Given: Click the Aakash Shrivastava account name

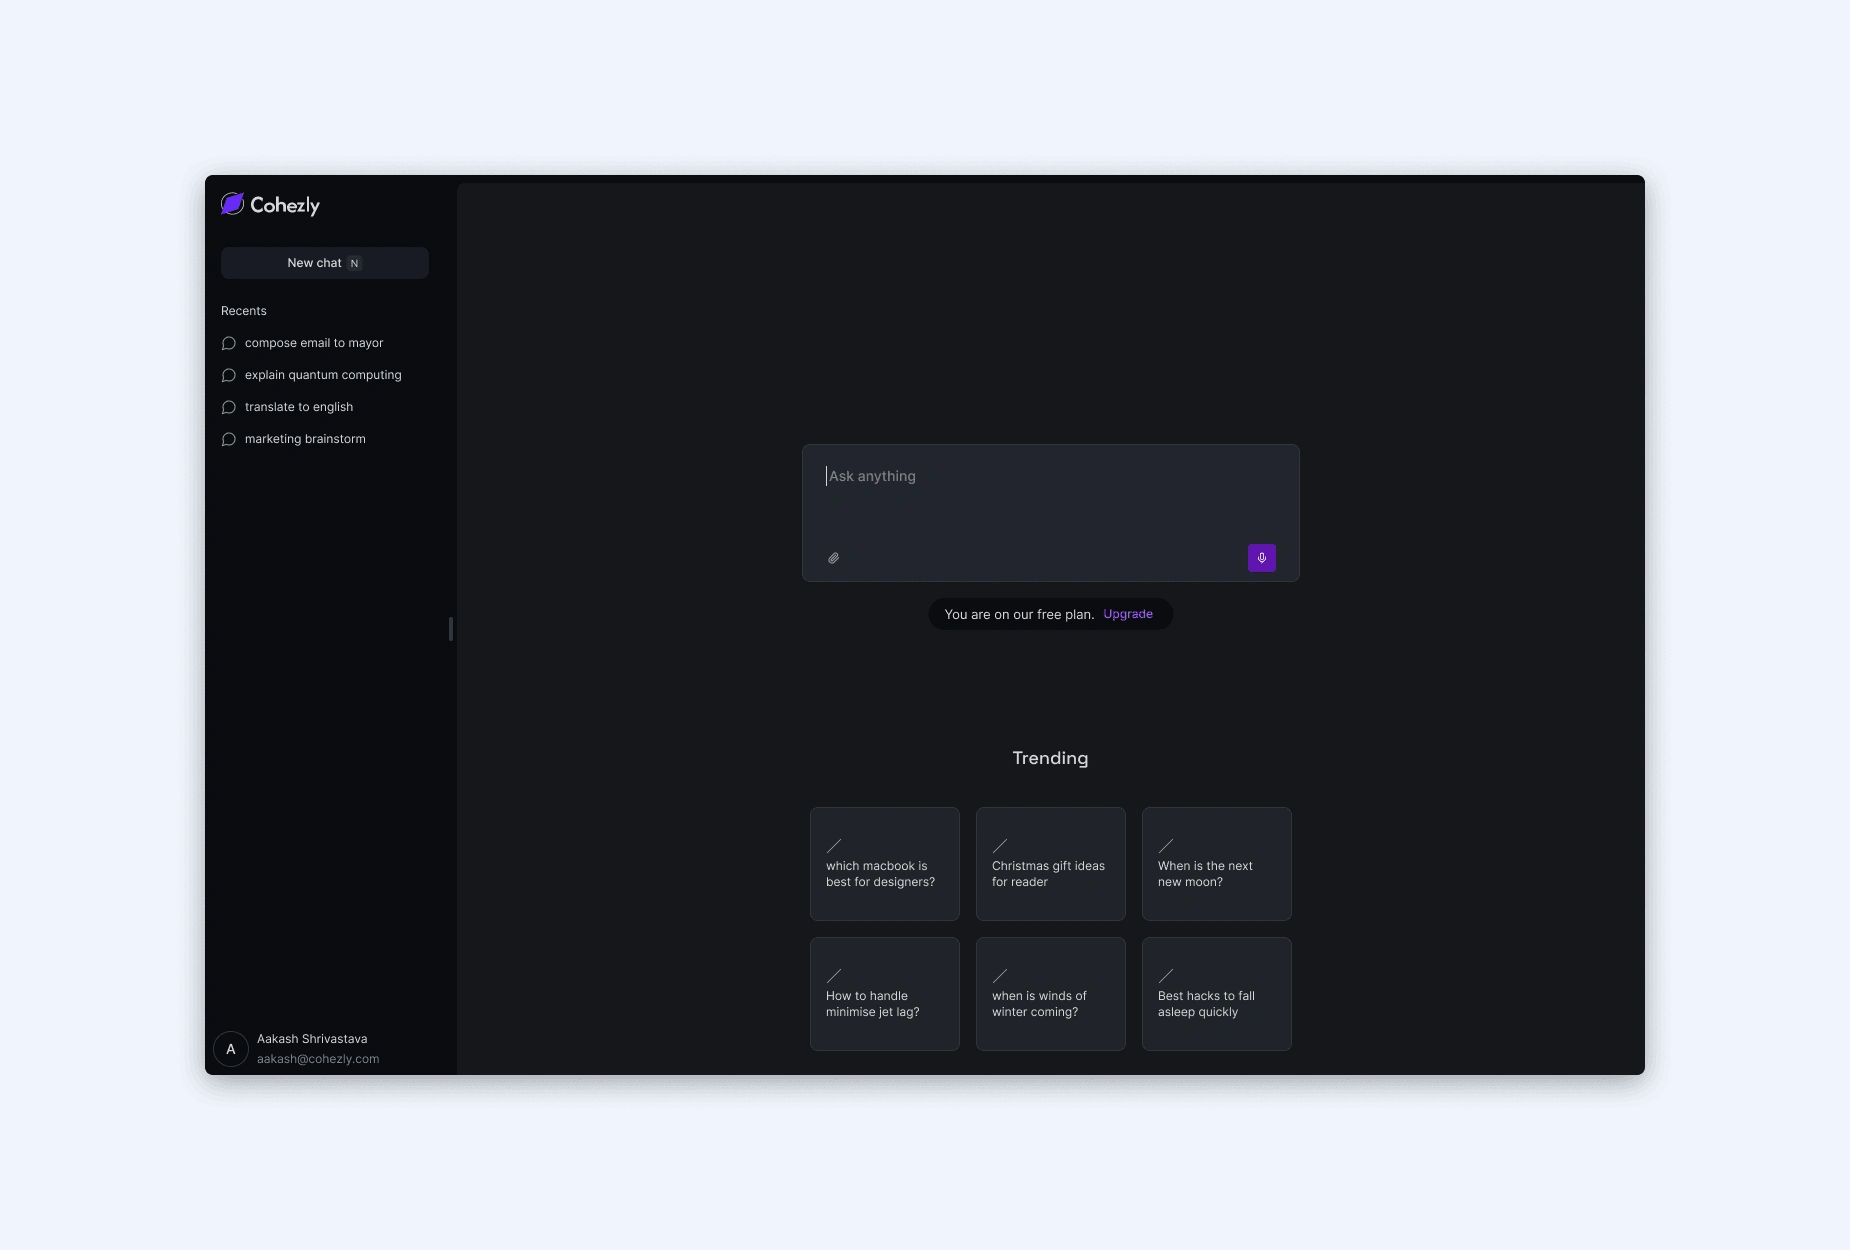Looking at the screenshot, I should (x=312, y=1039).
